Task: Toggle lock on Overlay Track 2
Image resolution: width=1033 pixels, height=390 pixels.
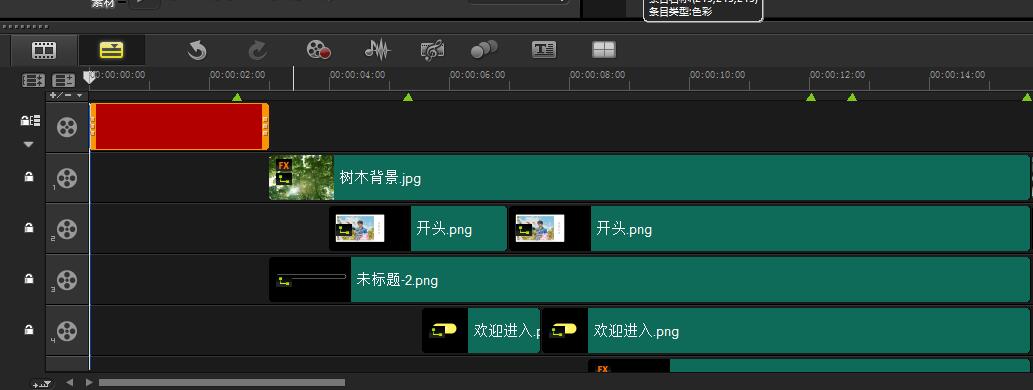Action: (29, 228)
